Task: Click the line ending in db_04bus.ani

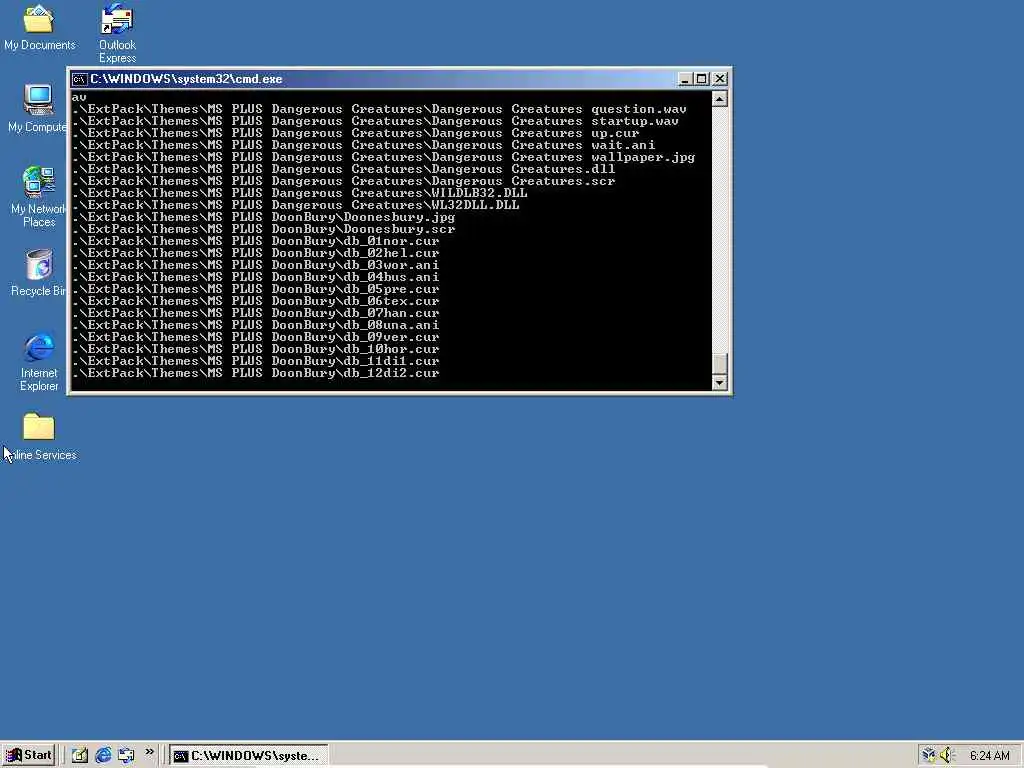Action: 255,278
